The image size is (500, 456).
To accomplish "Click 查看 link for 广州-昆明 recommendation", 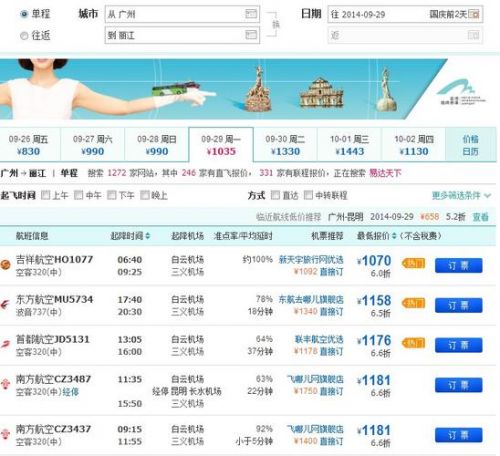I will [x=481, y=217].
